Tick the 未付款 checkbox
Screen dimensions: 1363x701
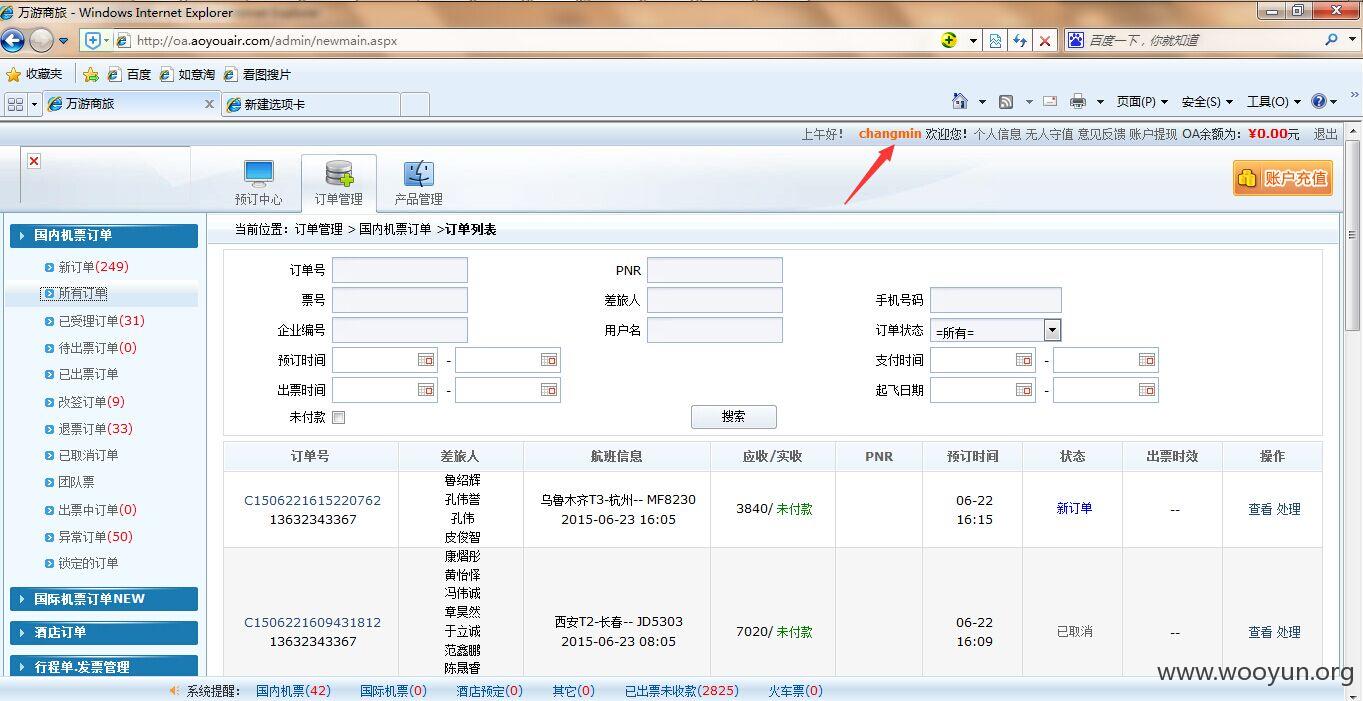(338, 417)
